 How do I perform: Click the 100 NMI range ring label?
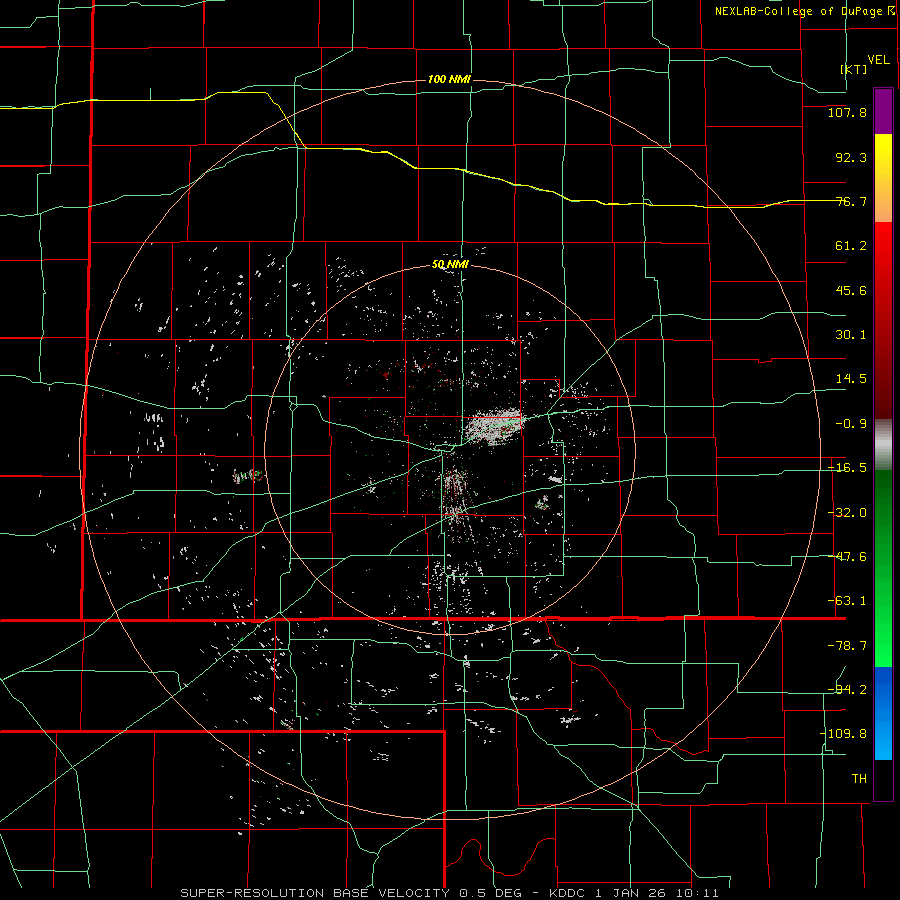pos(449,79)
